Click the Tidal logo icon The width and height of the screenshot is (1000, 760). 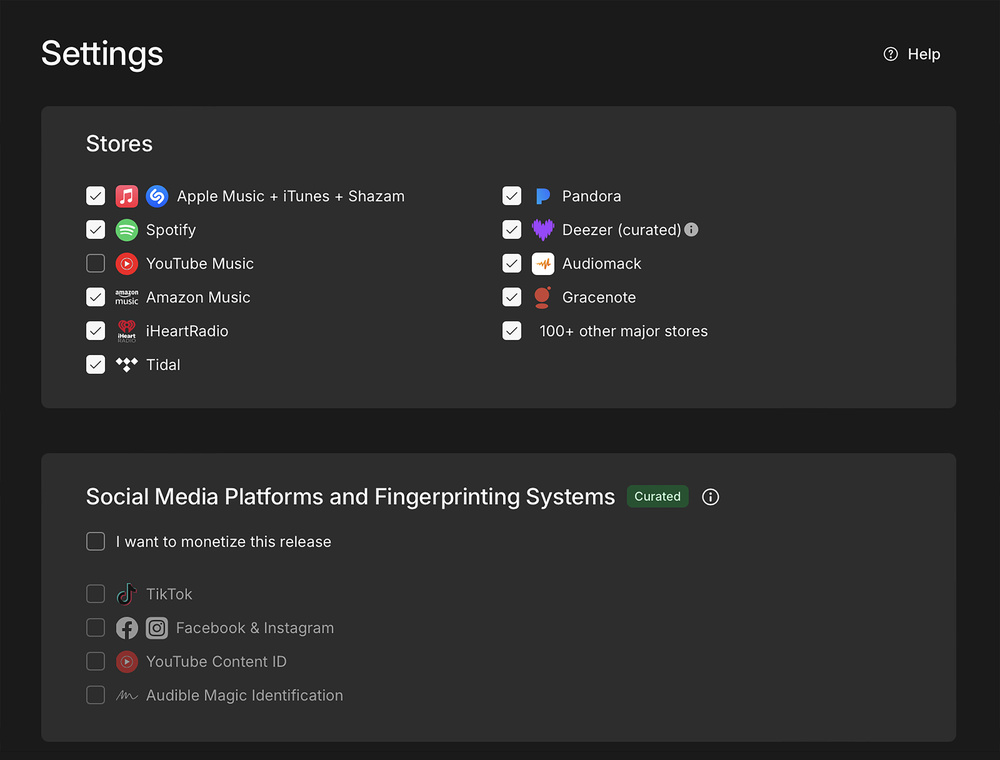[x=126, y=365]
